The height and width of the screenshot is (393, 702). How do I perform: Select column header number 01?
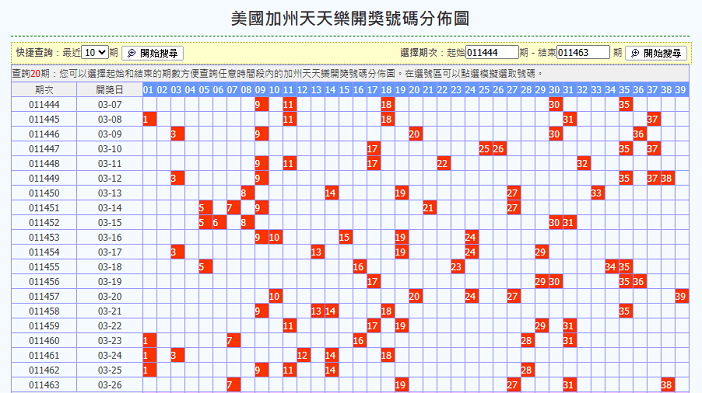(x=148, y=90)
